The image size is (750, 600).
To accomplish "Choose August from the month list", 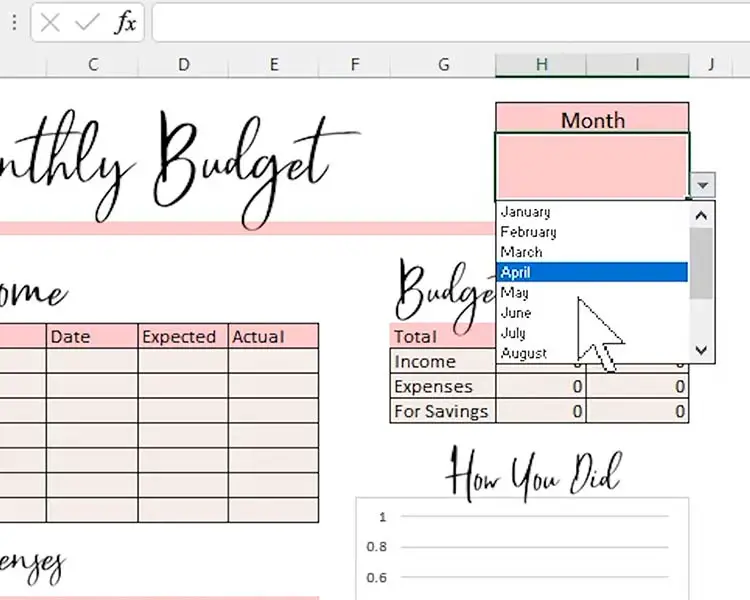I will point(592,353).
